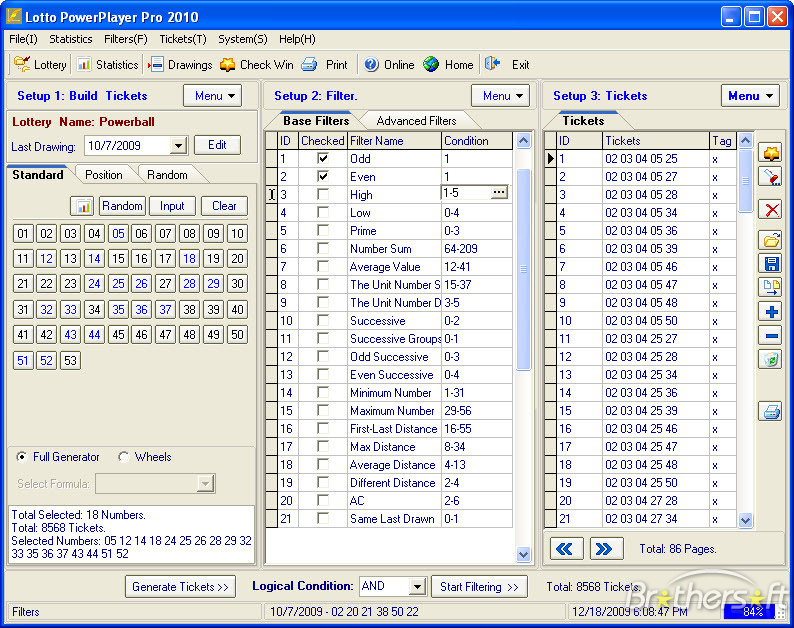This screenshot has width=794, height=628.
Task: Check the Prime filter checkbox
Action: click(x=323, y=230)
